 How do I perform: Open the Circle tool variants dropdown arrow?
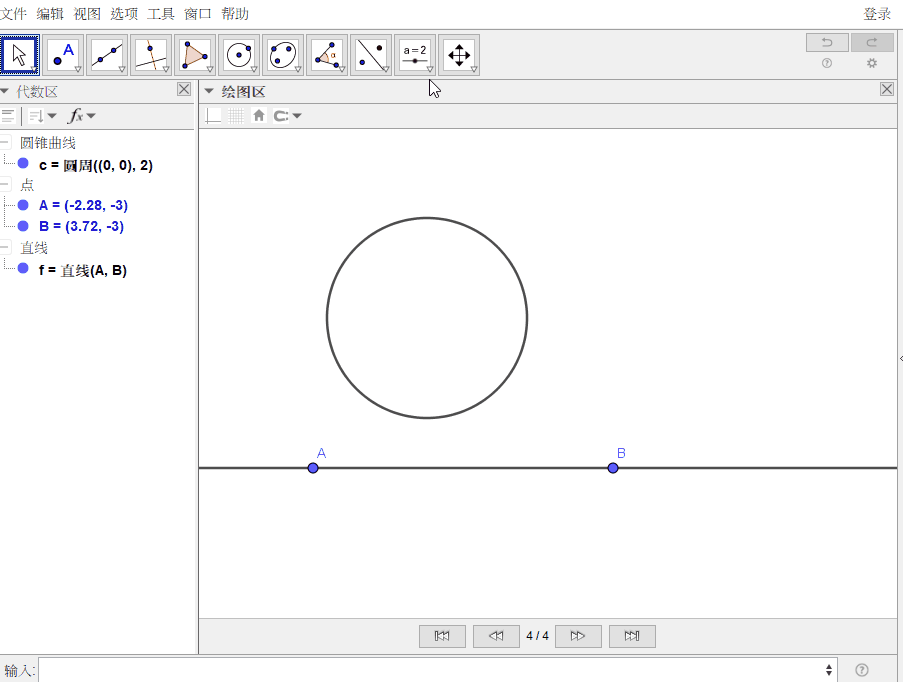coord(252,70)
